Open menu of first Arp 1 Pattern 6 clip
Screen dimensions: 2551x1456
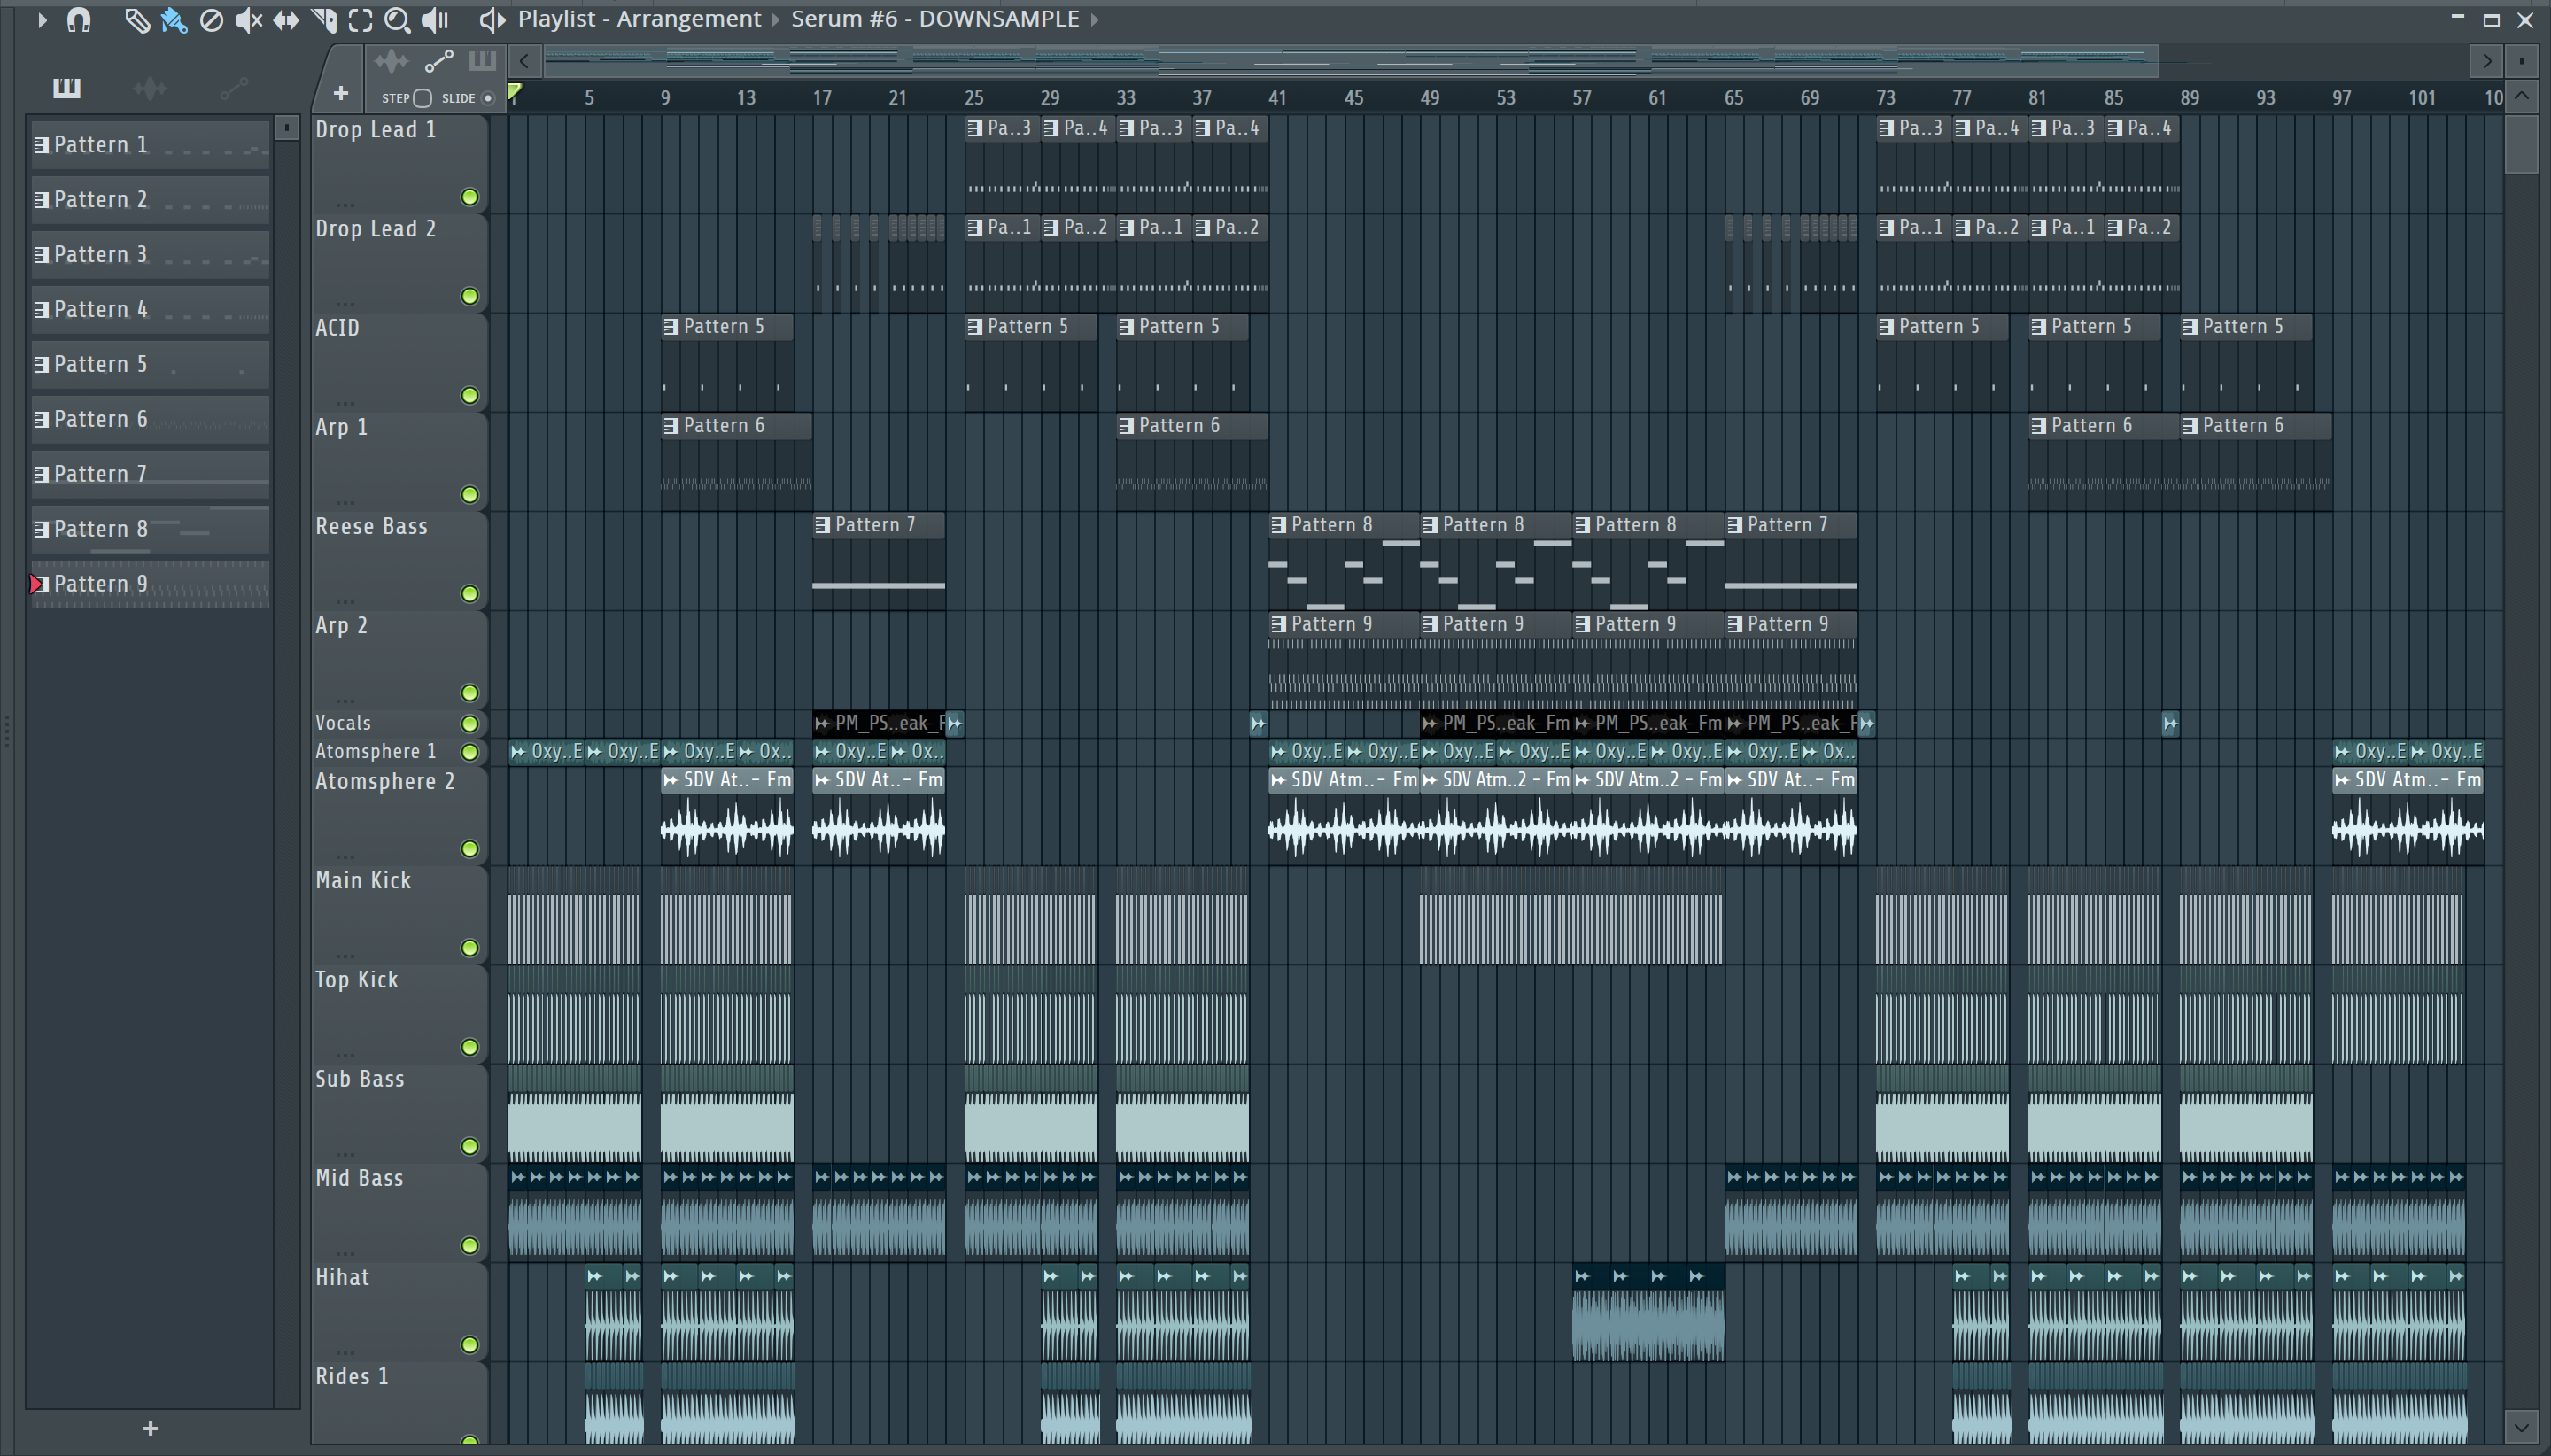tap(671, 425)
